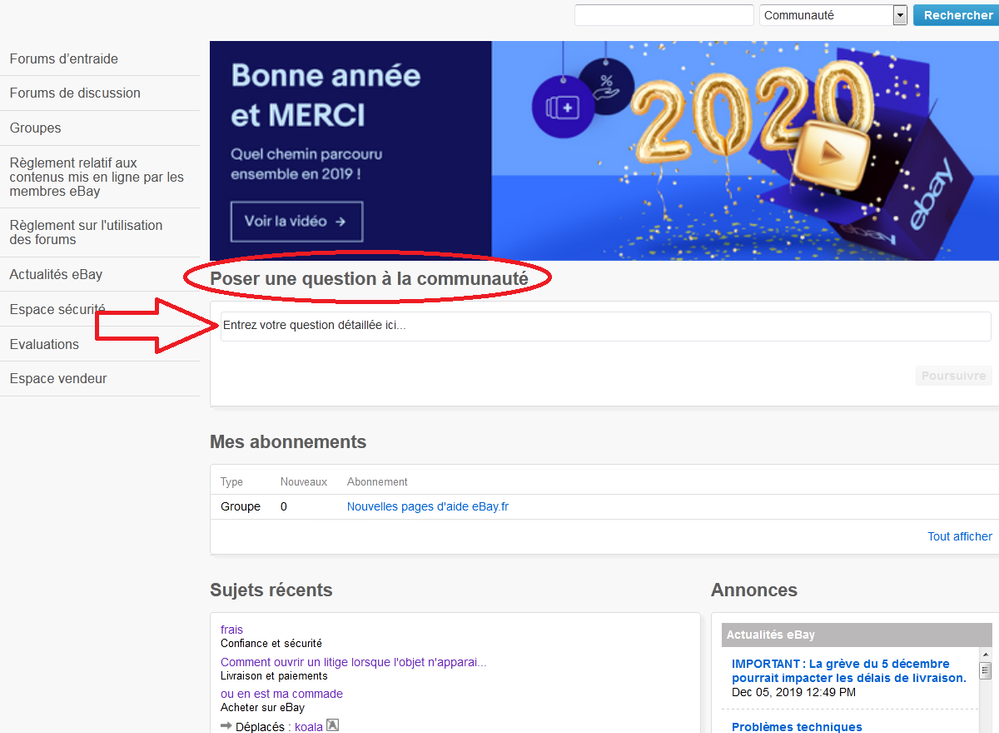Click the 'Dec 05, 2019 12:49 PM' date
Viewport: 999px width, 733px height.
coord(793,692)
